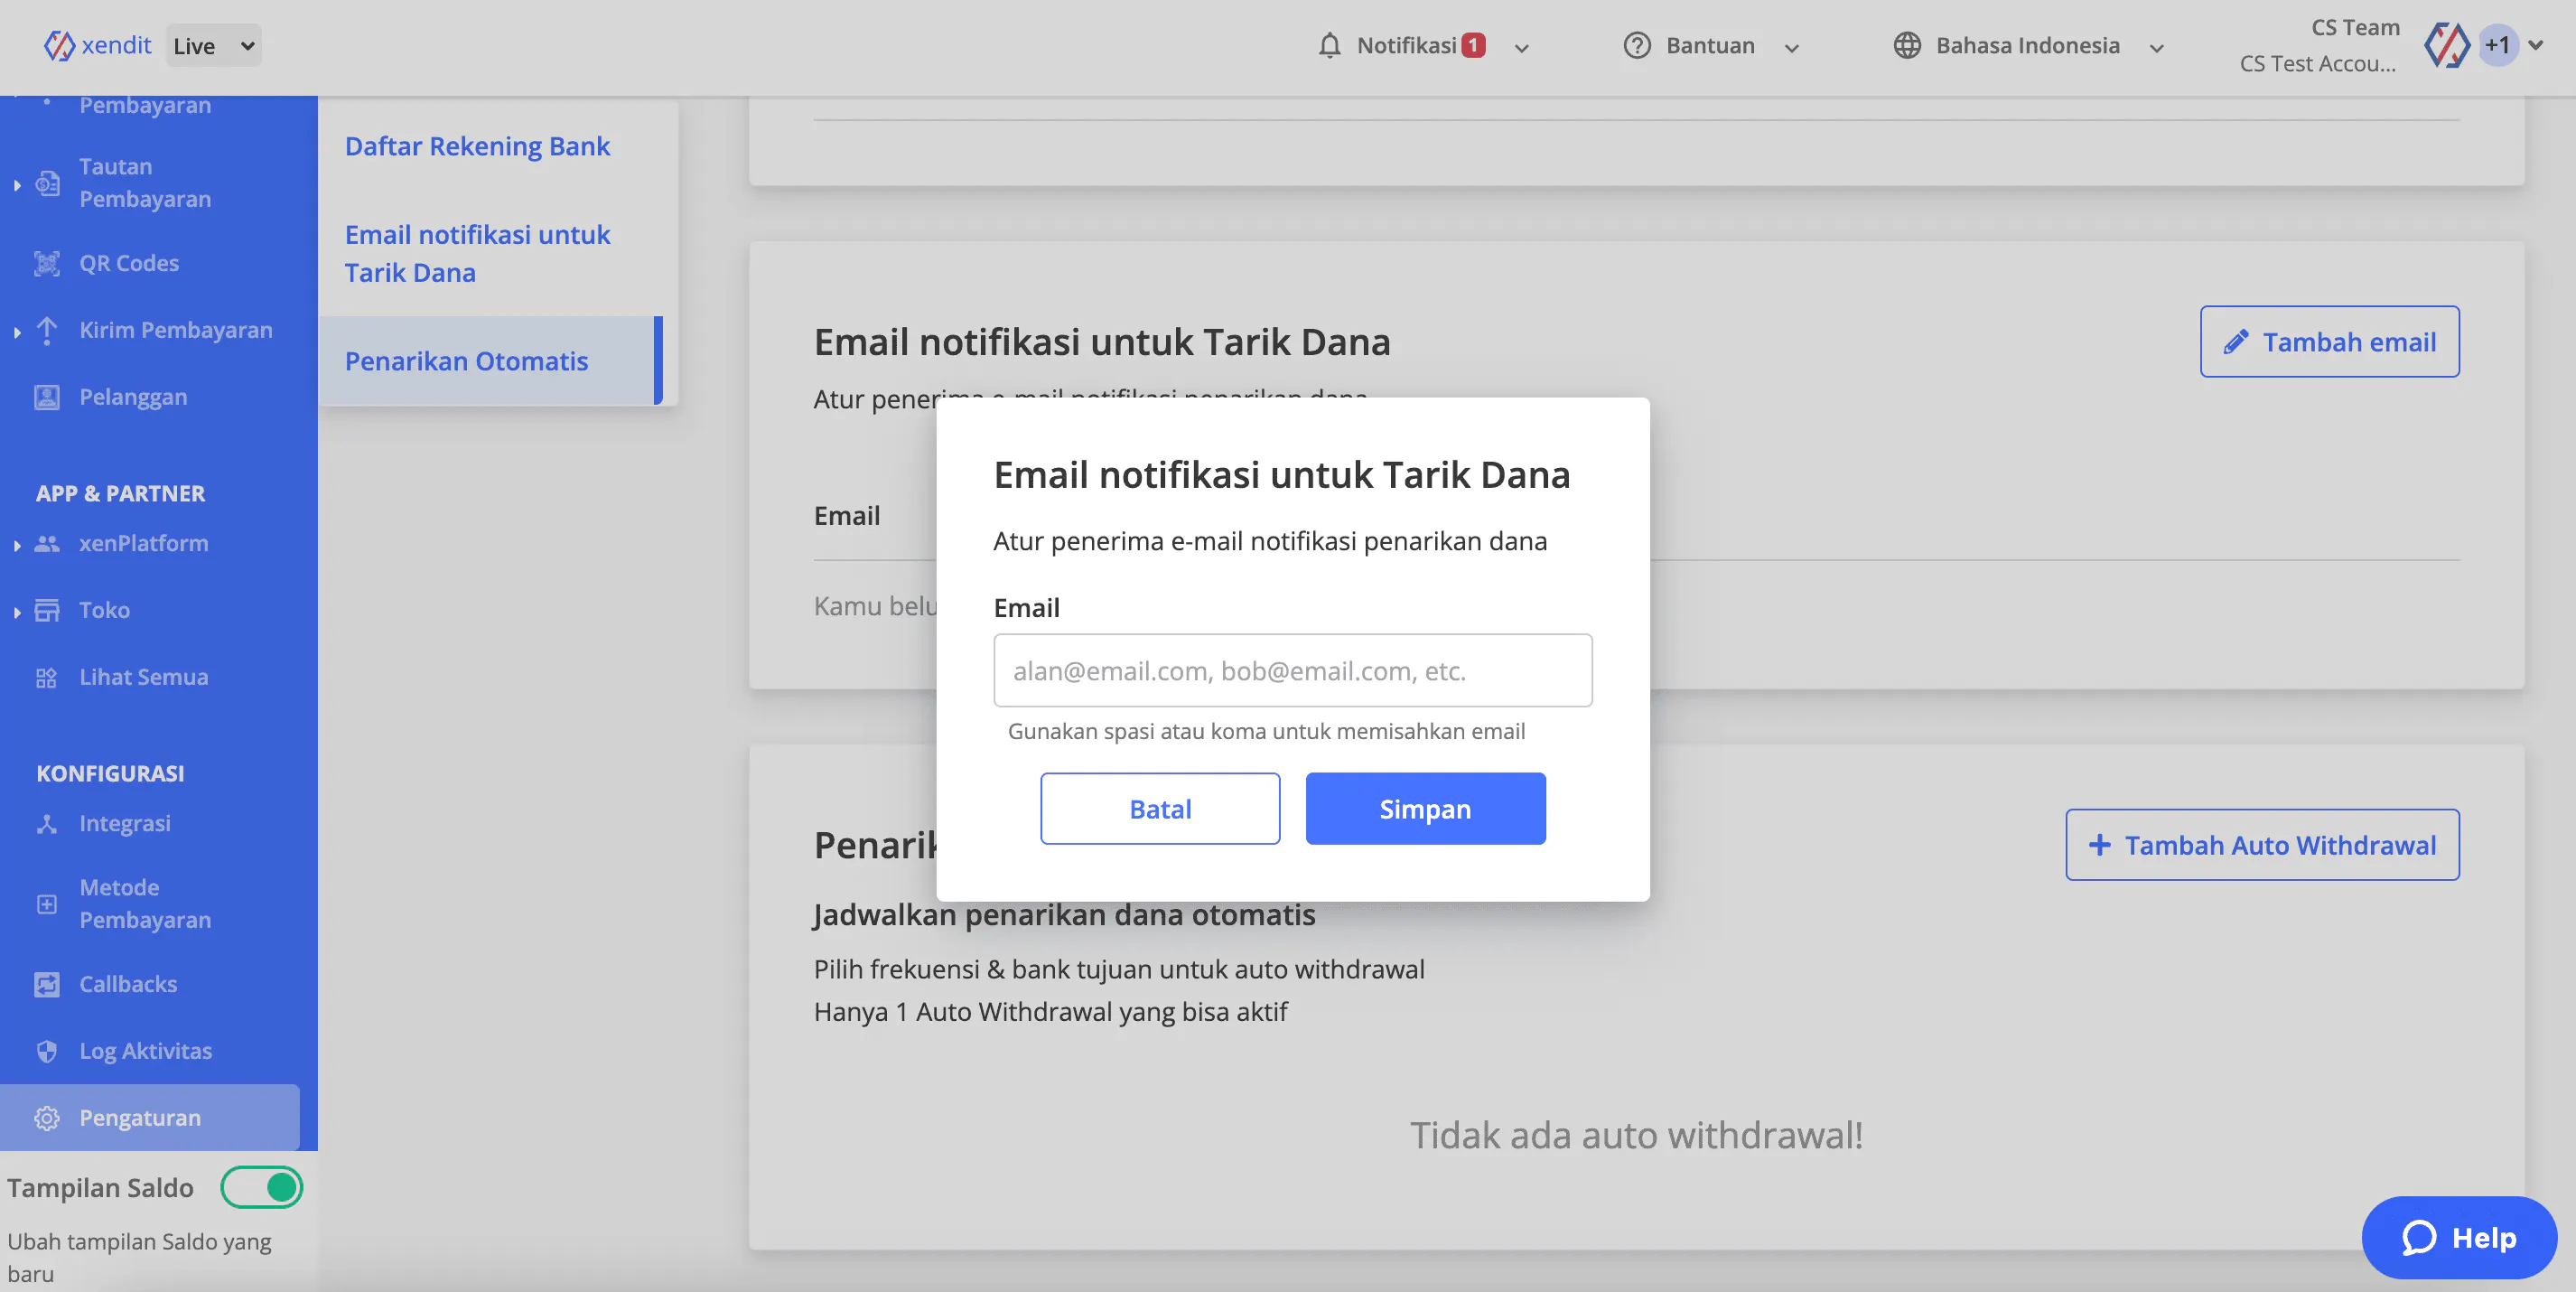Image resolution: width=2576 pixels, height=1292 pixels.
Task: Click the Callbacks sidebar icon
Action: [x=46, y=984]
